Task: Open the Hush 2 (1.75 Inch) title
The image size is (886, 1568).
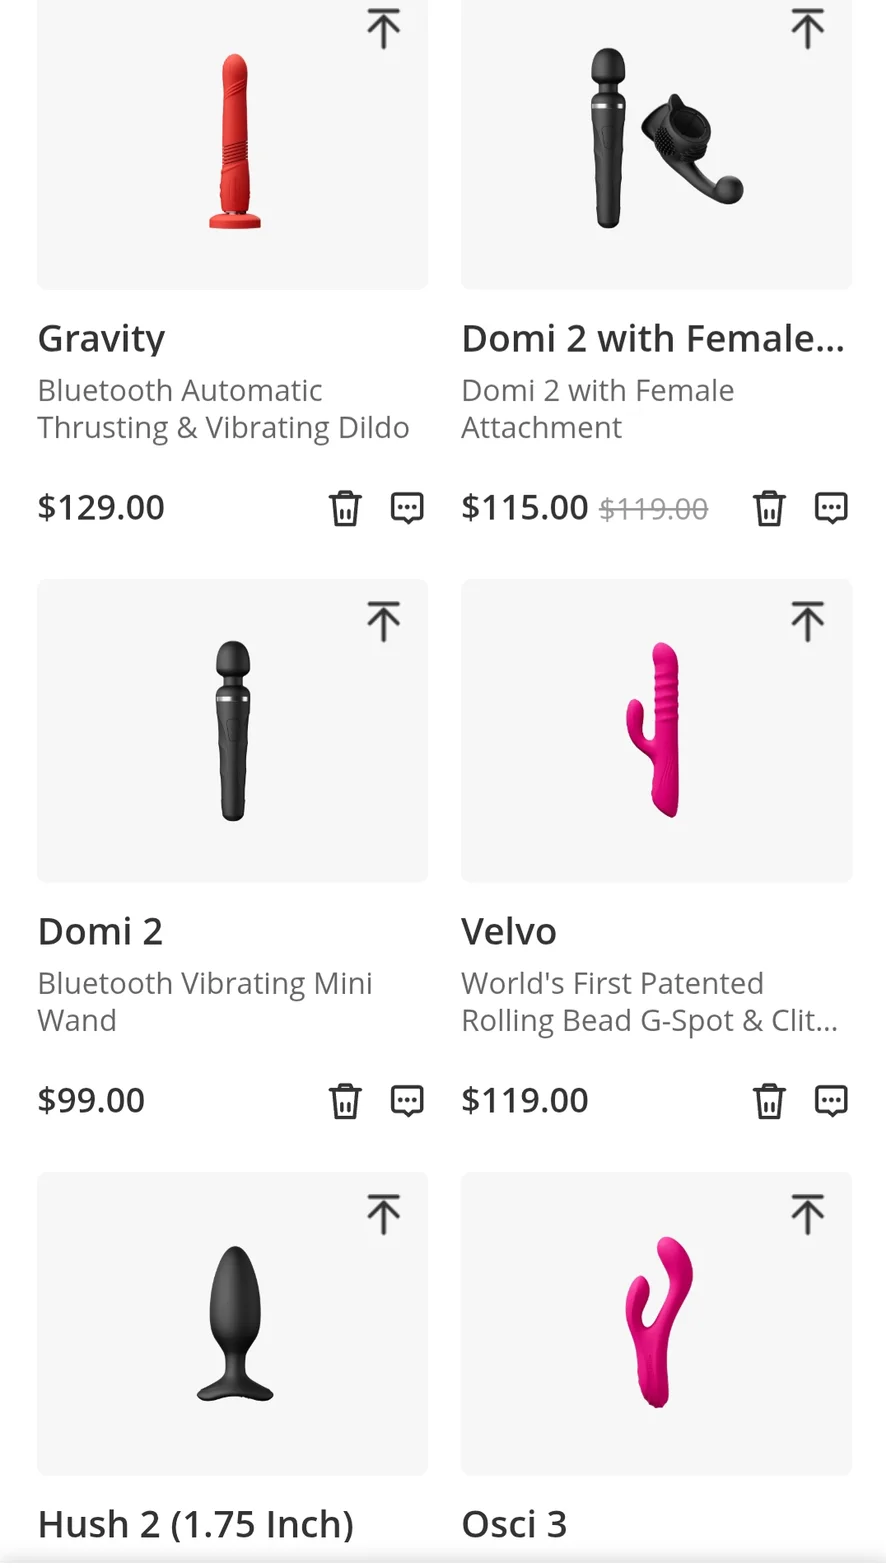Action: coord(196,1524)
